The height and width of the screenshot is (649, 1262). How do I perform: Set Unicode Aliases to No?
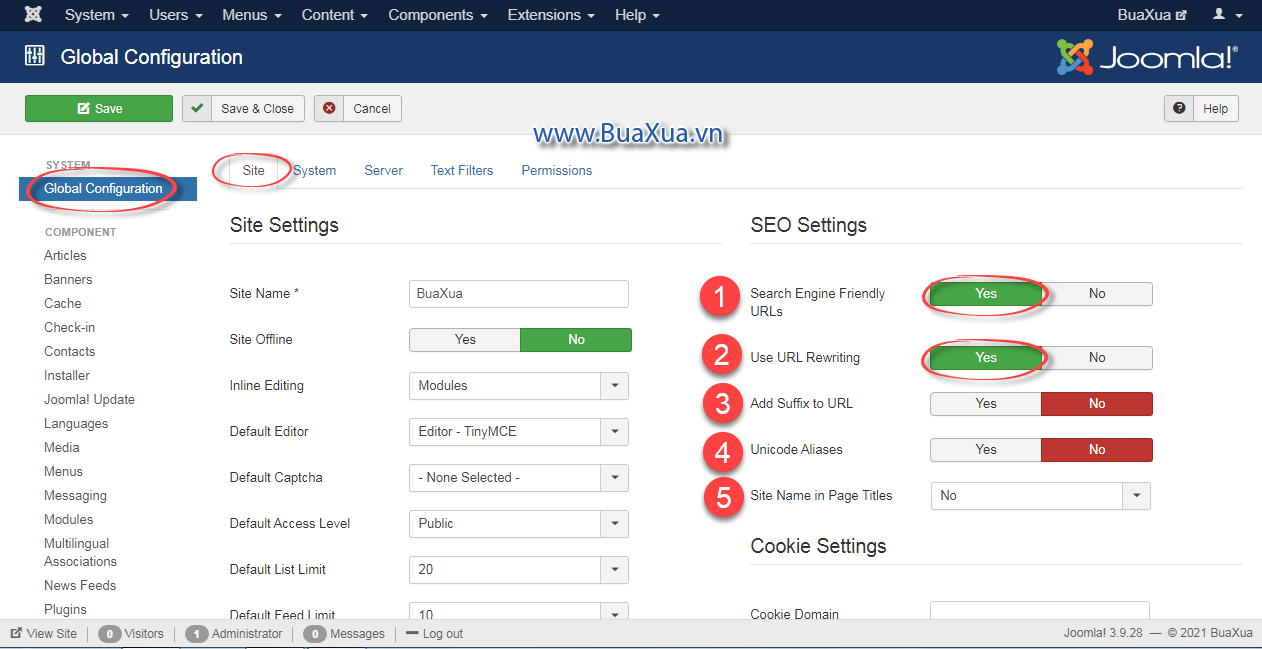(x=1097, y=450)
